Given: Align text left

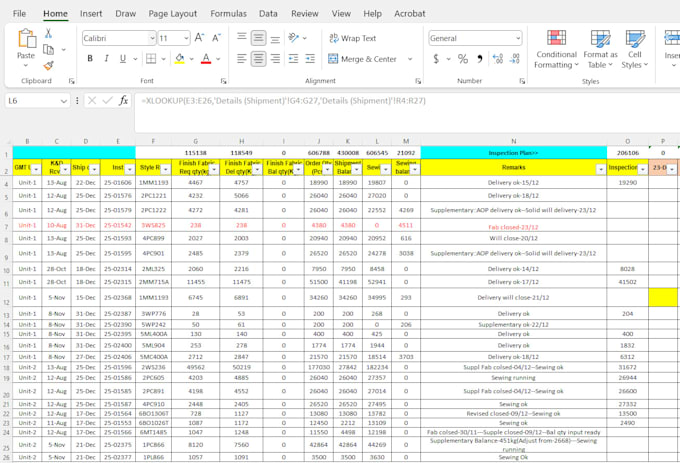Looking at the screenshot, I should pos(242,59).
